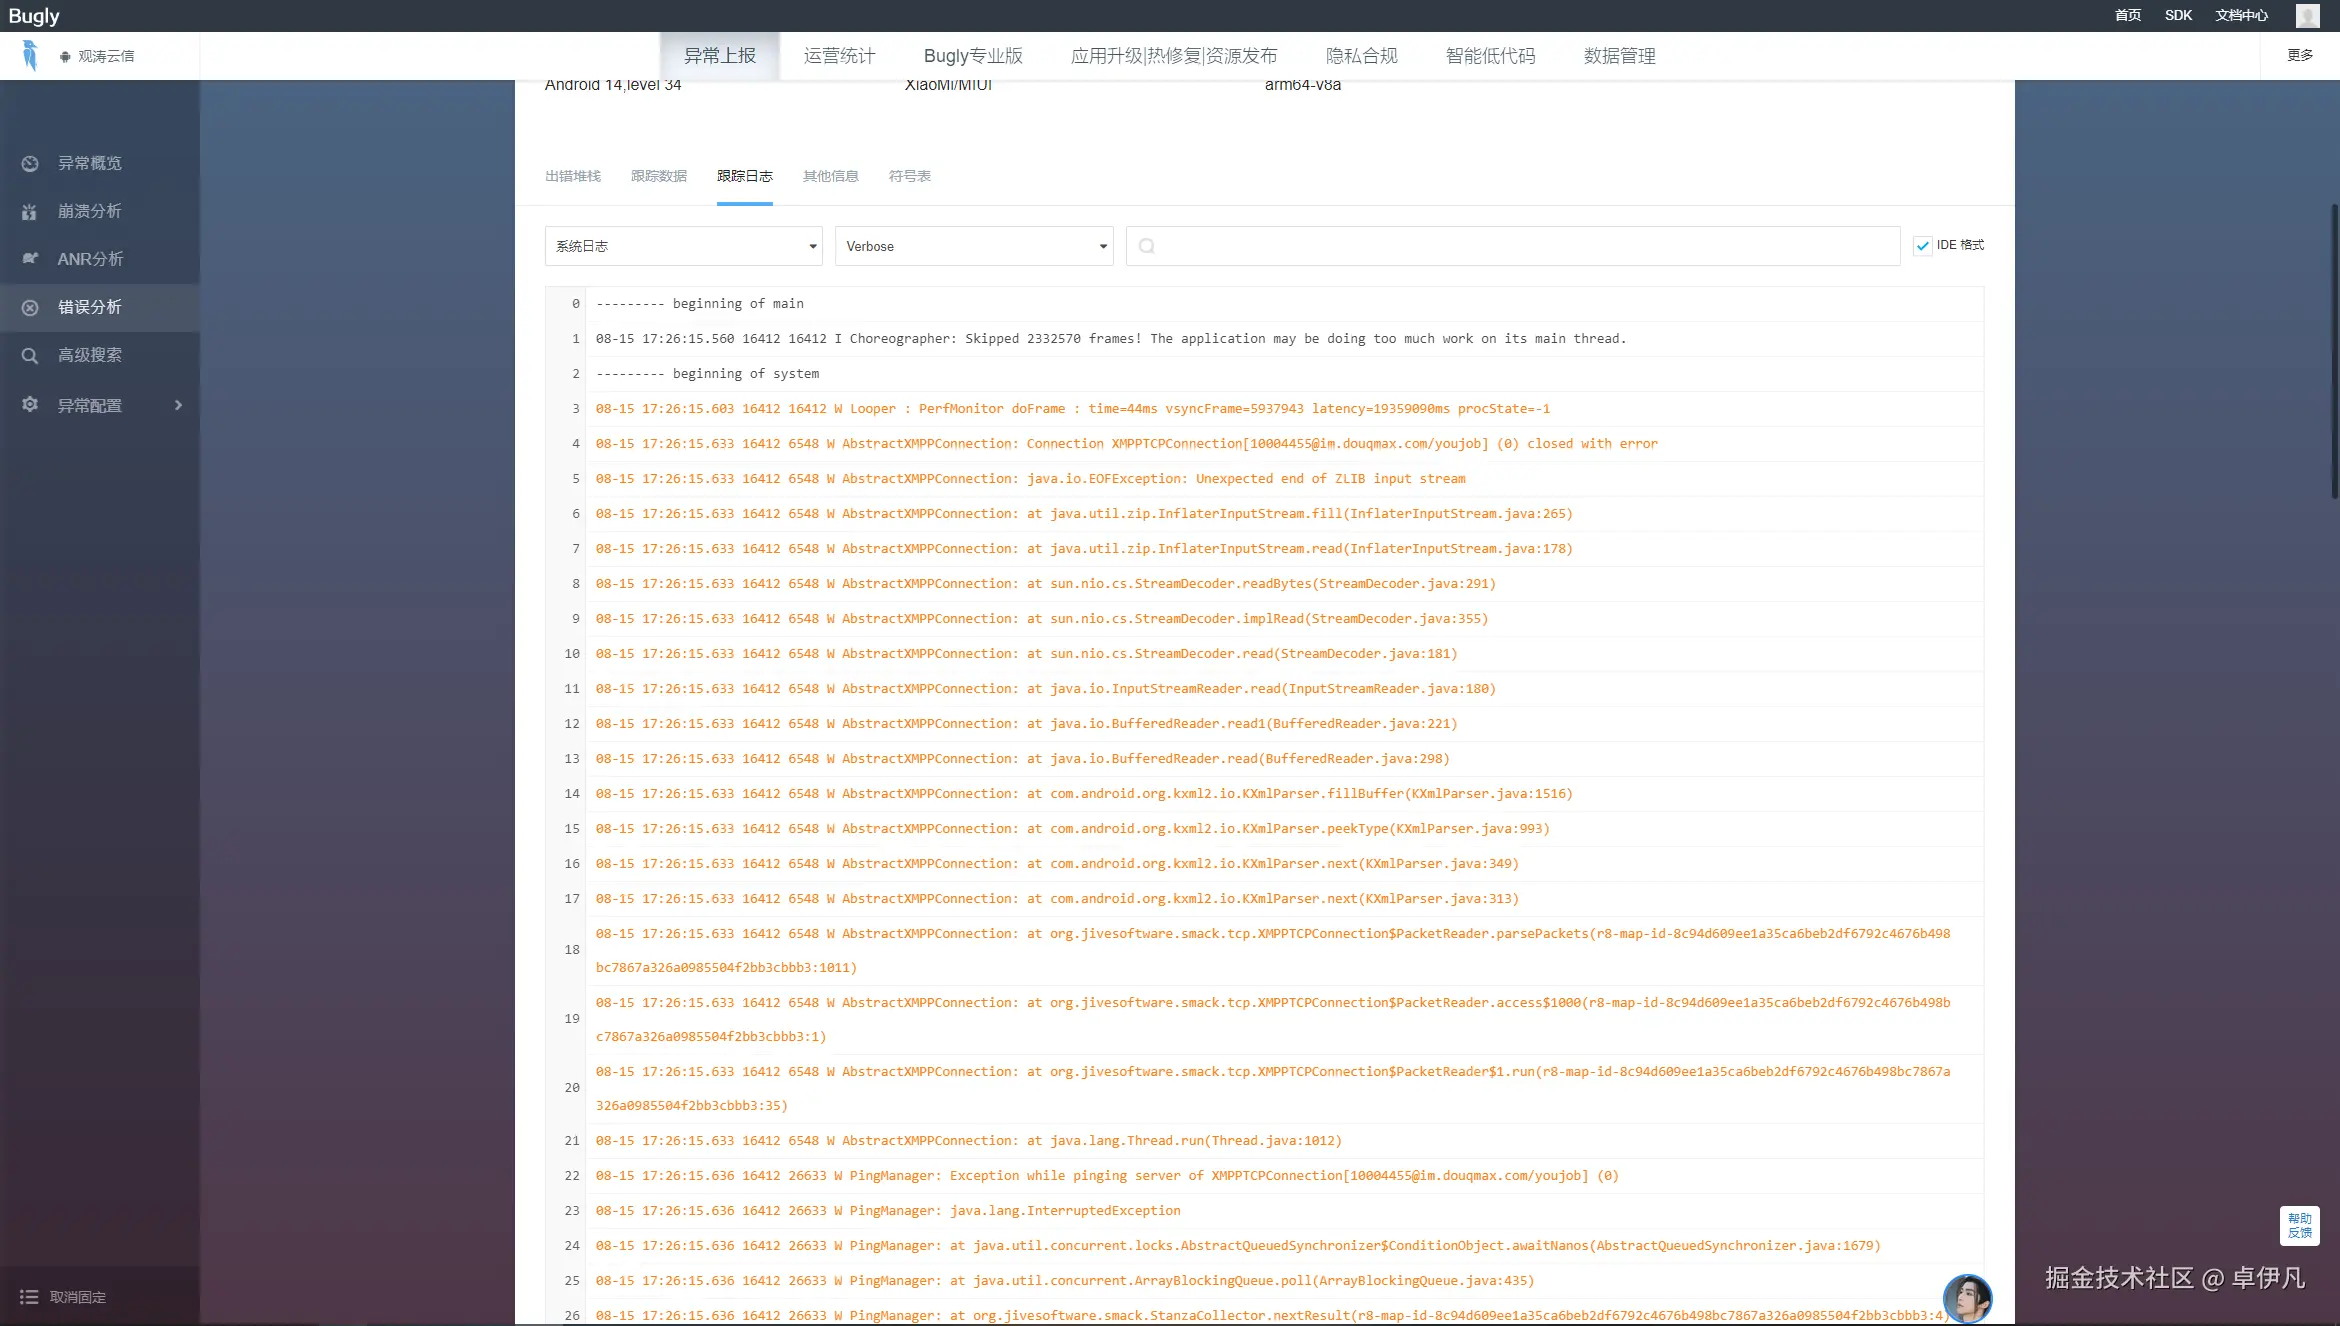Viewport: 2340px width, 1326px height.
Task: Open the 智能低代码 navigation tab
Action: [1491, 56]
